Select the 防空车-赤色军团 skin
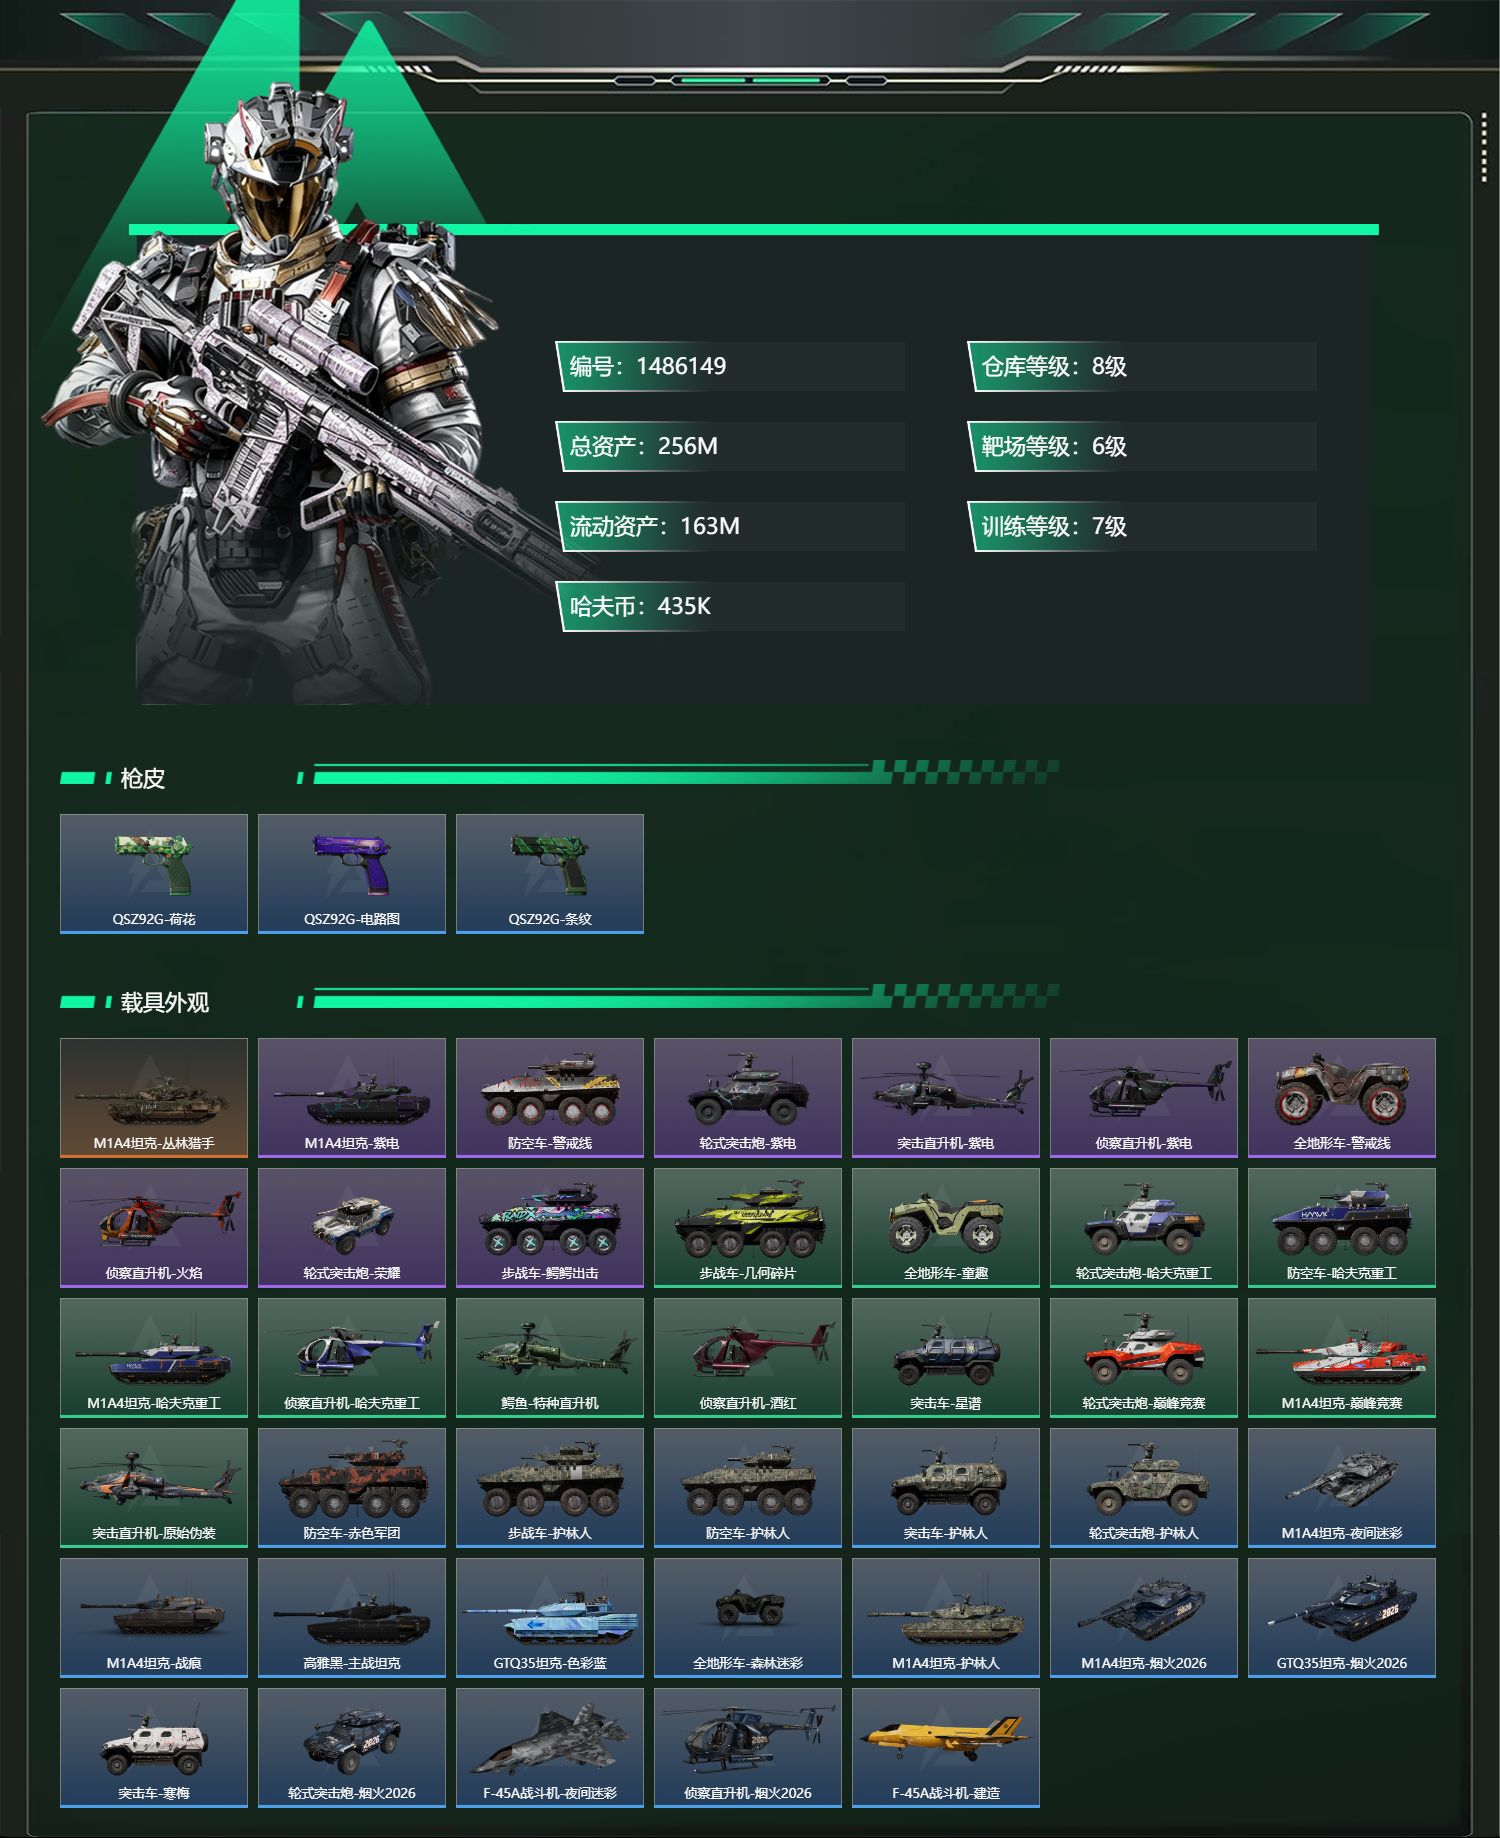Image resolution: width=1500 pixels, height=1838 pixels. 352,1488
